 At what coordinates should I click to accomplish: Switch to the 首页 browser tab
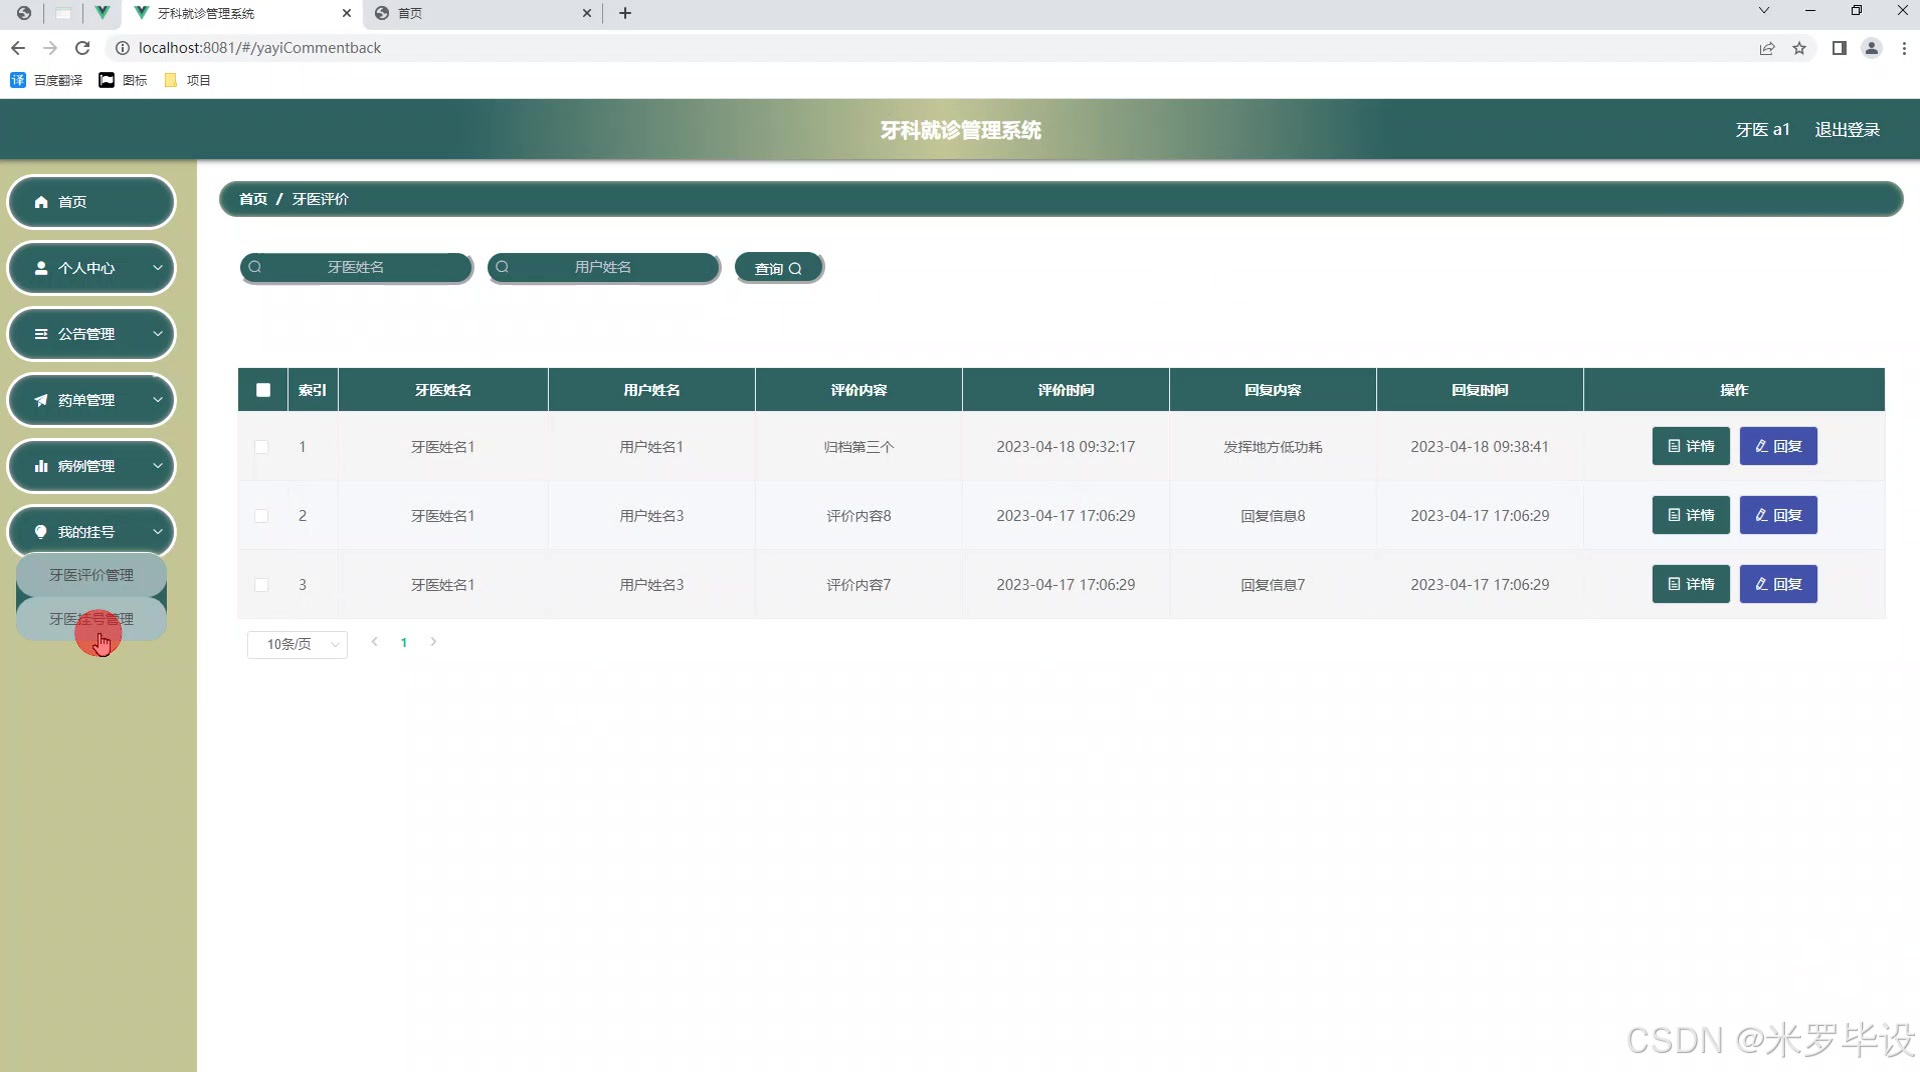click(483, 13)
